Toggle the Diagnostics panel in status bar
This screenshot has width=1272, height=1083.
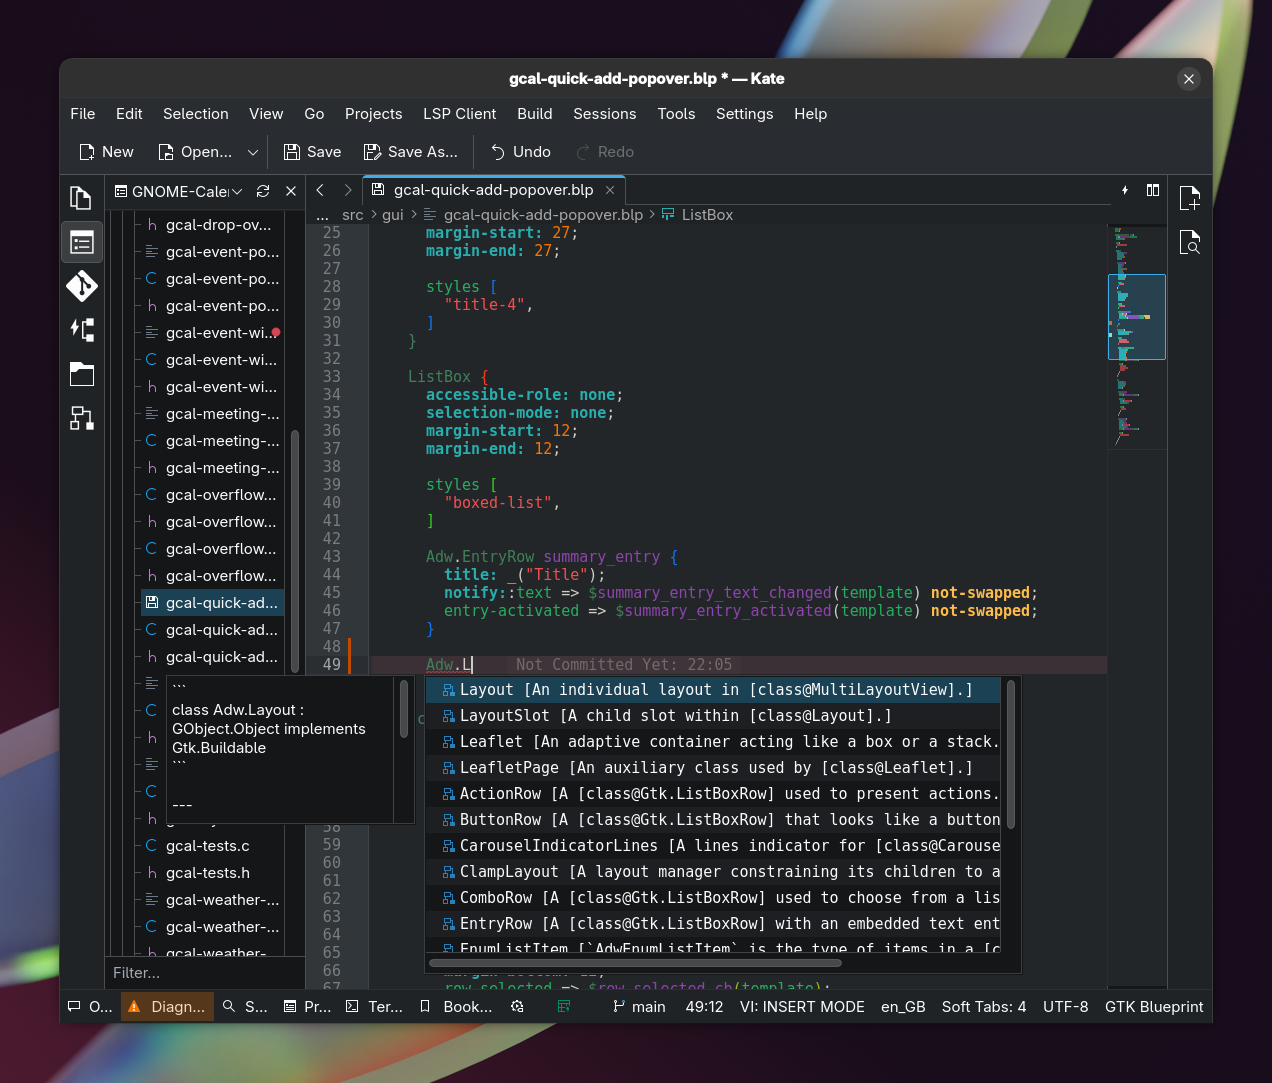point(167,1007)
